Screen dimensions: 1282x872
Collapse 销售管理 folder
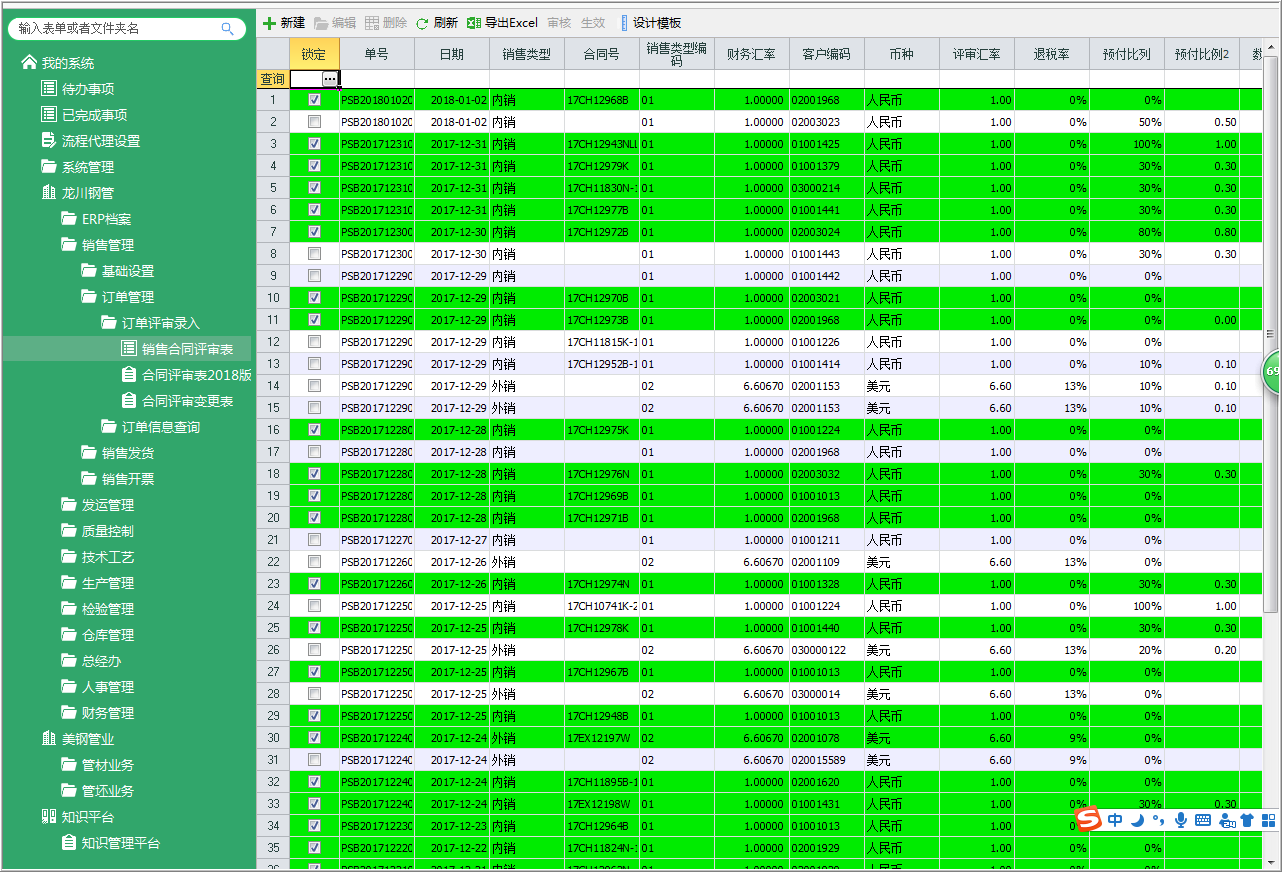97,245
